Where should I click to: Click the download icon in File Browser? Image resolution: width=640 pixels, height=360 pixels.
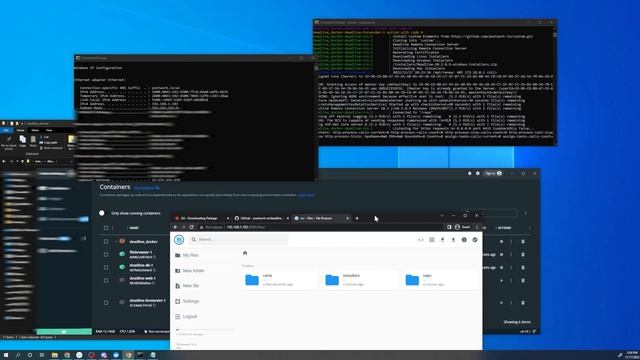coord(442,240)
